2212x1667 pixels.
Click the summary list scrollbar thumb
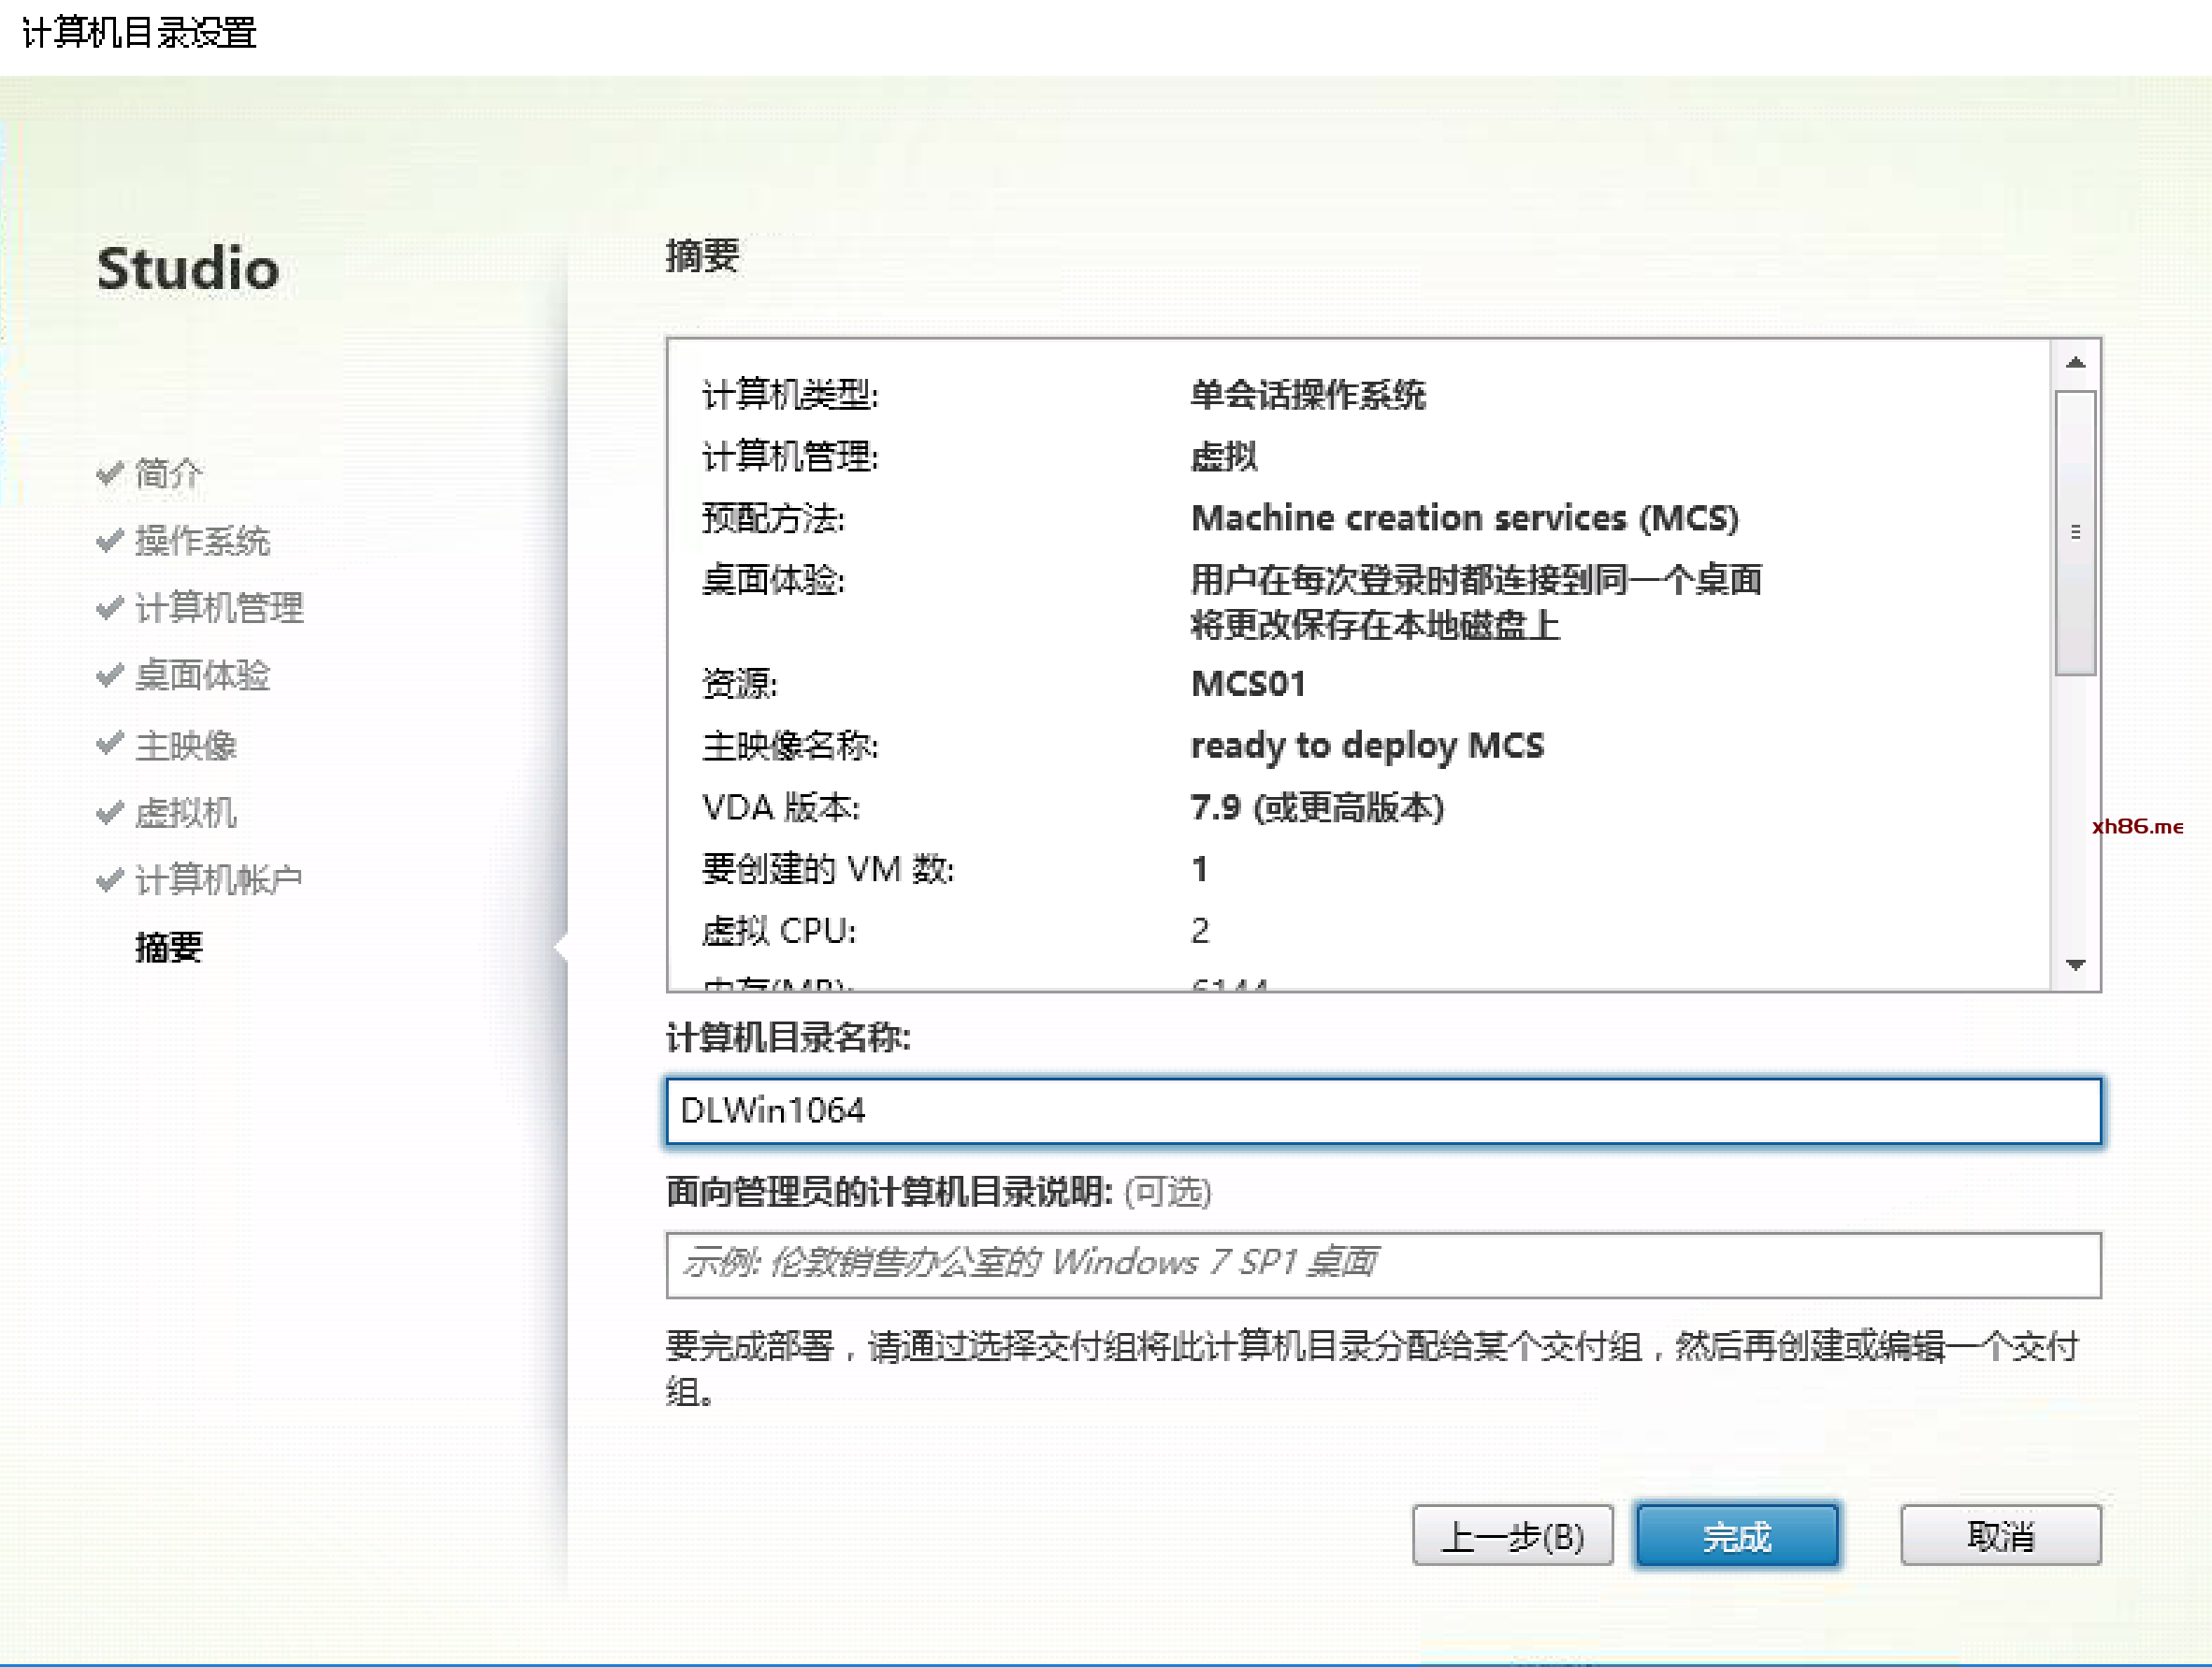click(2075, 532)
